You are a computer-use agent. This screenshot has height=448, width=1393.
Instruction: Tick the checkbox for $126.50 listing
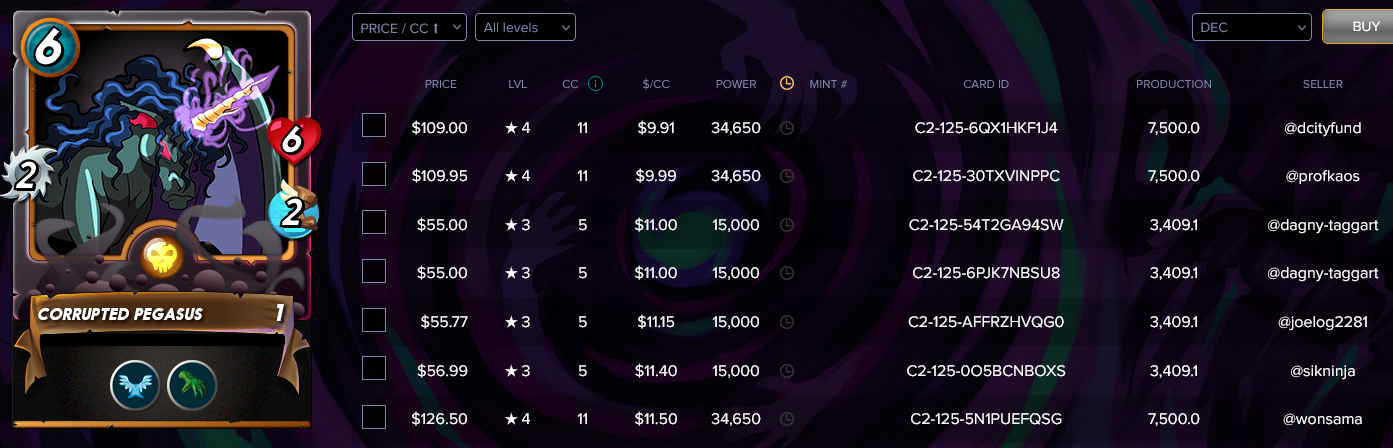click(374, 417)
